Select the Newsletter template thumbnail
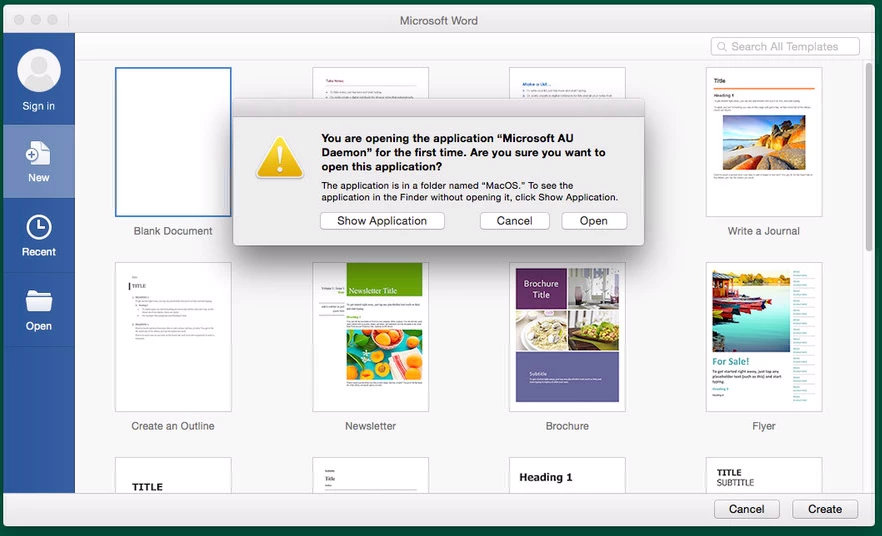 371,336
